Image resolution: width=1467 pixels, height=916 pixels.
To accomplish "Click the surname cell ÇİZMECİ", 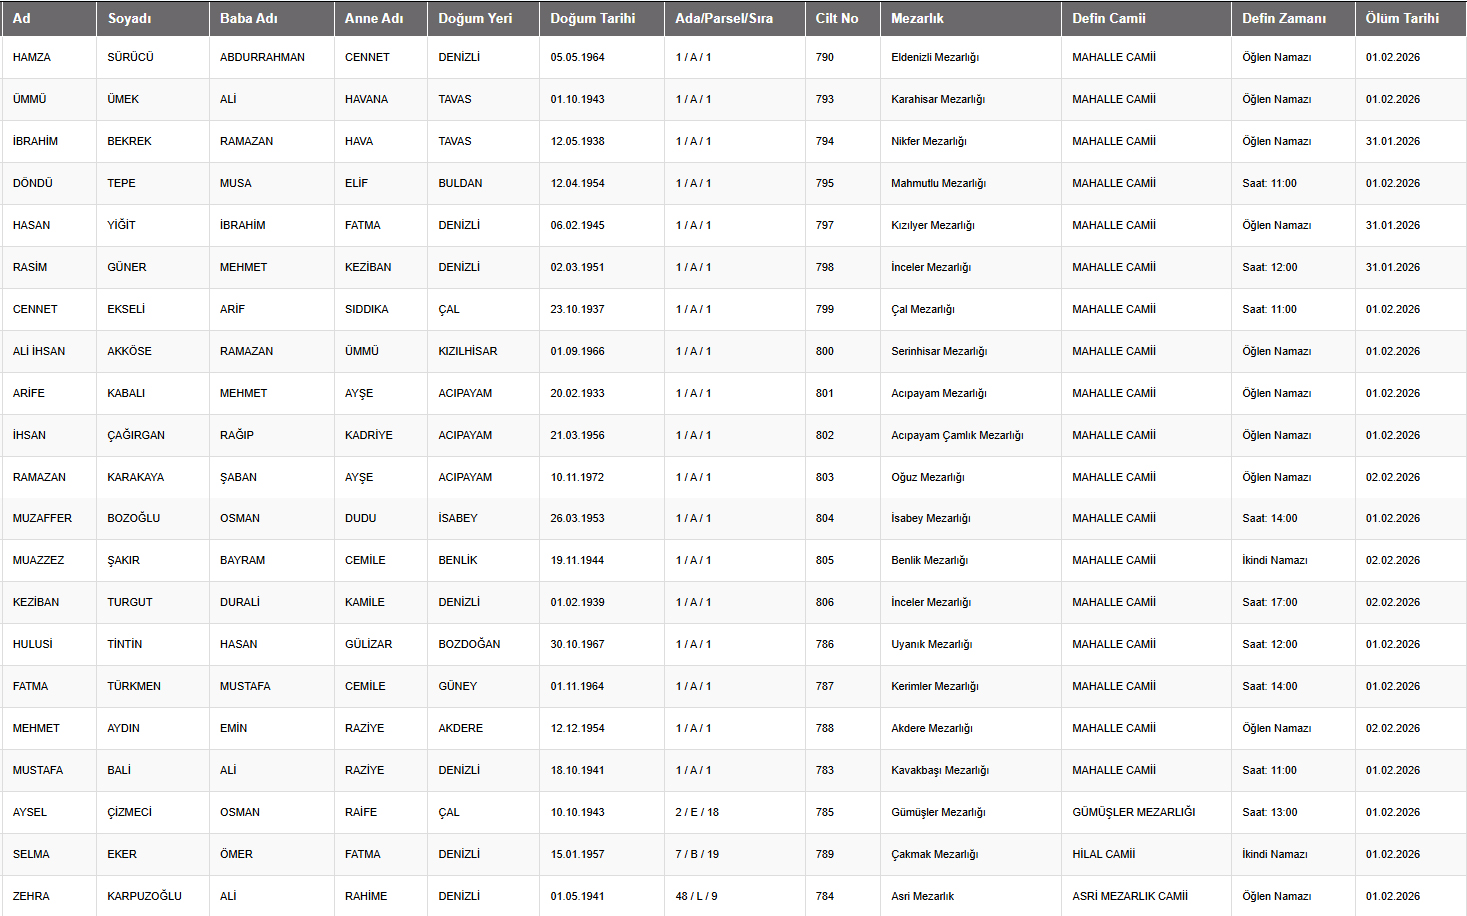I will (130, 812).
